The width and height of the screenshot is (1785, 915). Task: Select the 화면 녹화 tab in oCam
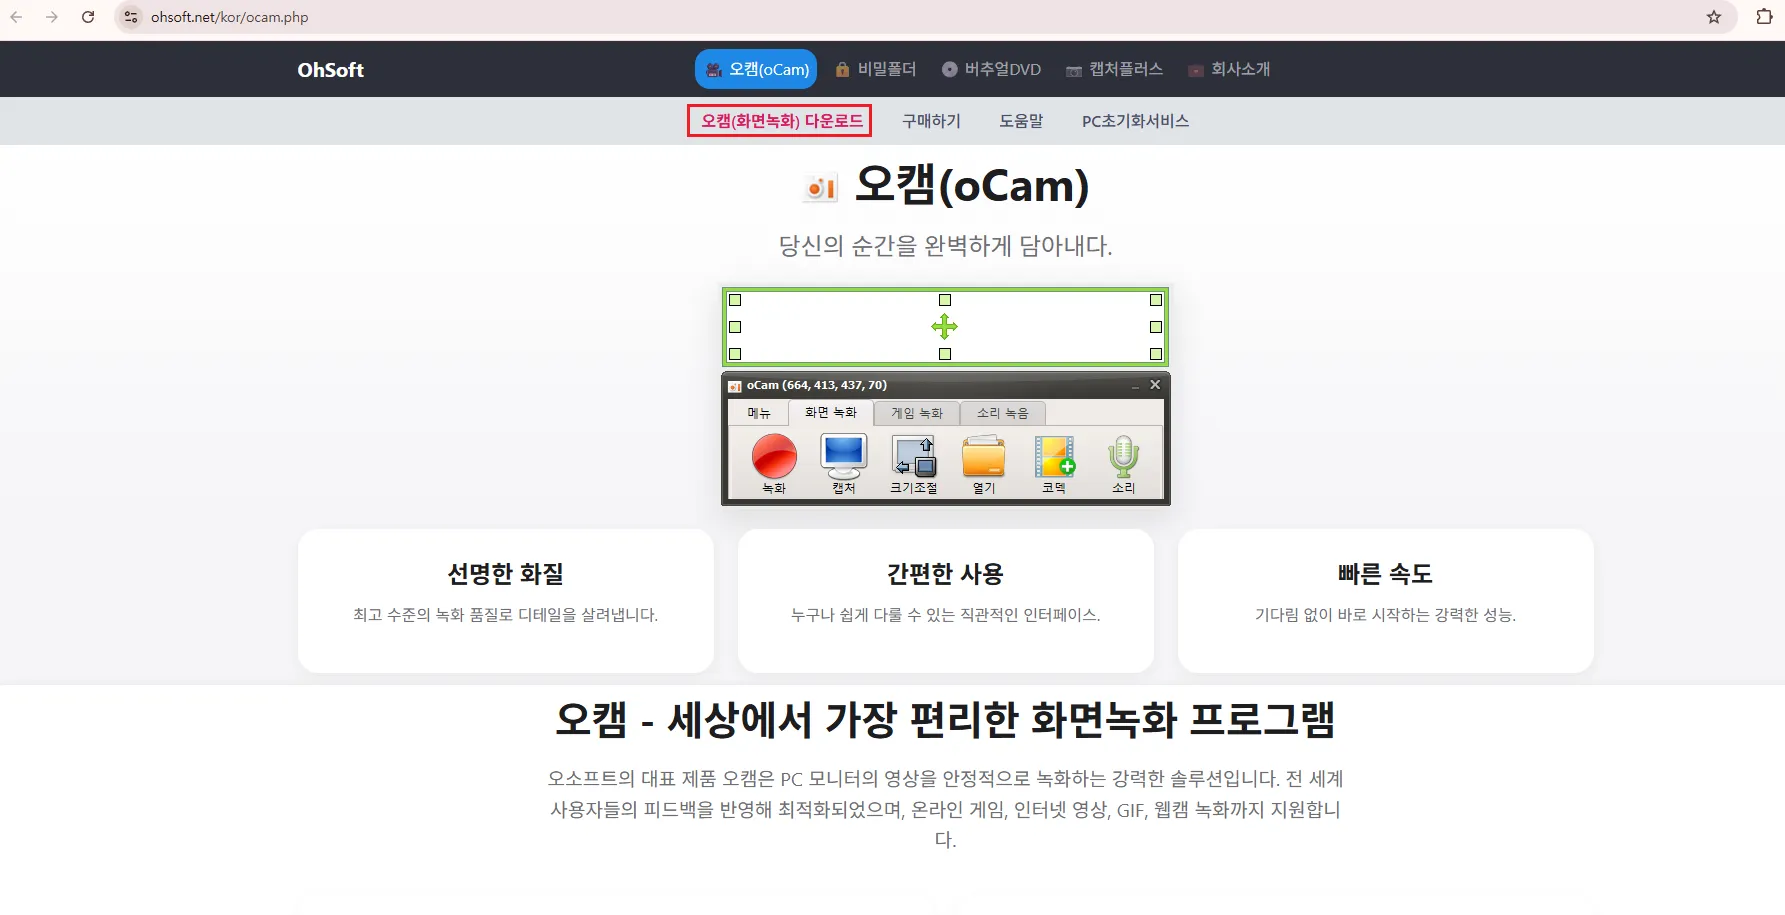pyautogui.click(x=831, y=412)
